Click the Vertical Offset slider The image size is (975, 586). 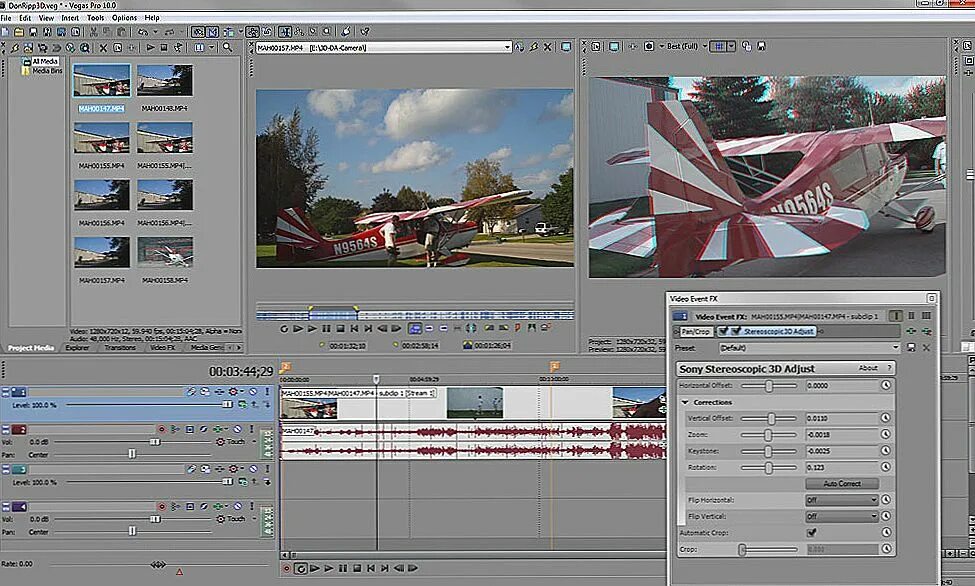[769, 418]
